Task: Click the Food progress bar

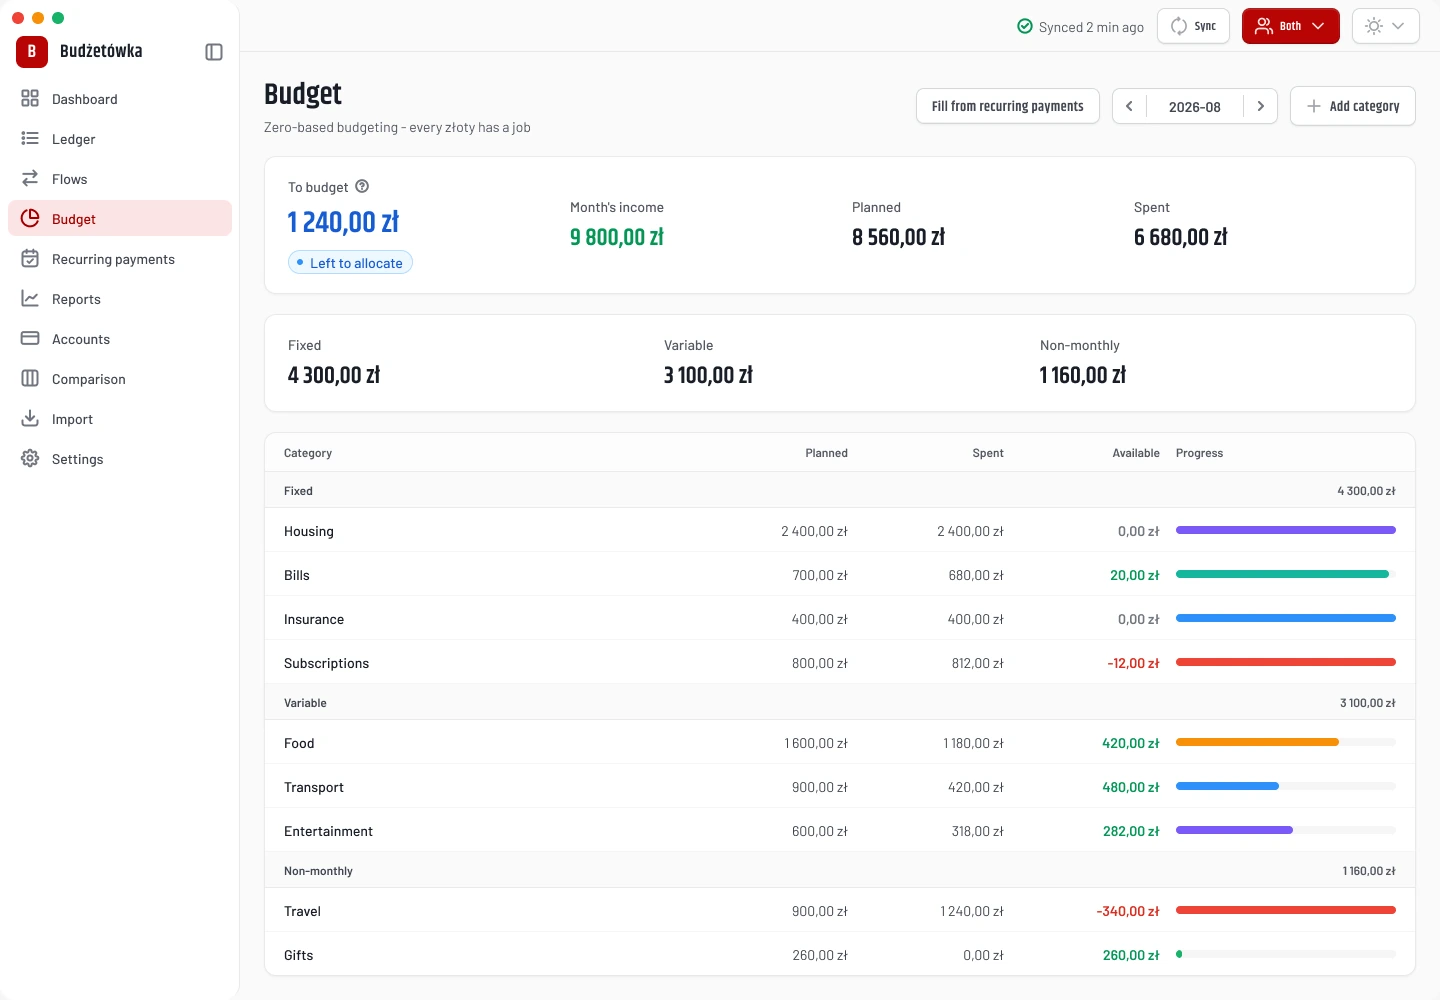Action: tap(1286, 742)
